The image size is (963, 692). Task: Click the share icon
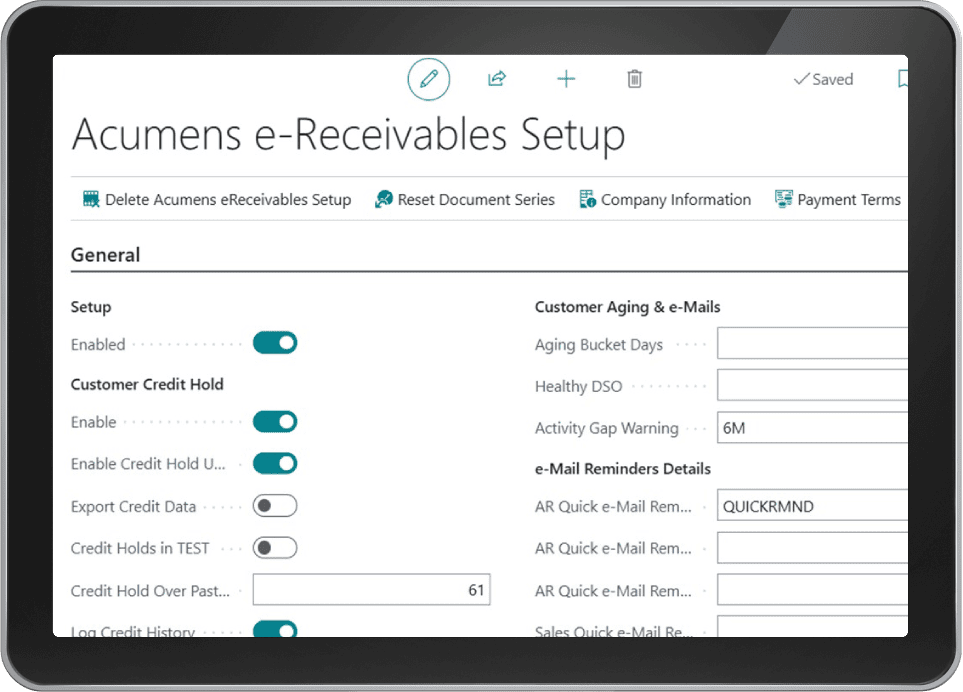(497, 79)
